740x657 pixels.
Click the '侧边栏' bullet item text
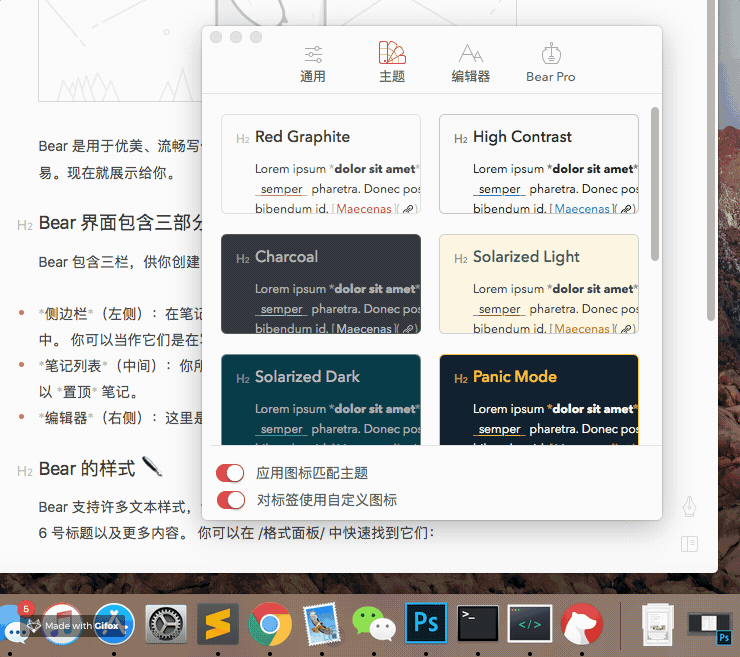(x=66, y=314)
